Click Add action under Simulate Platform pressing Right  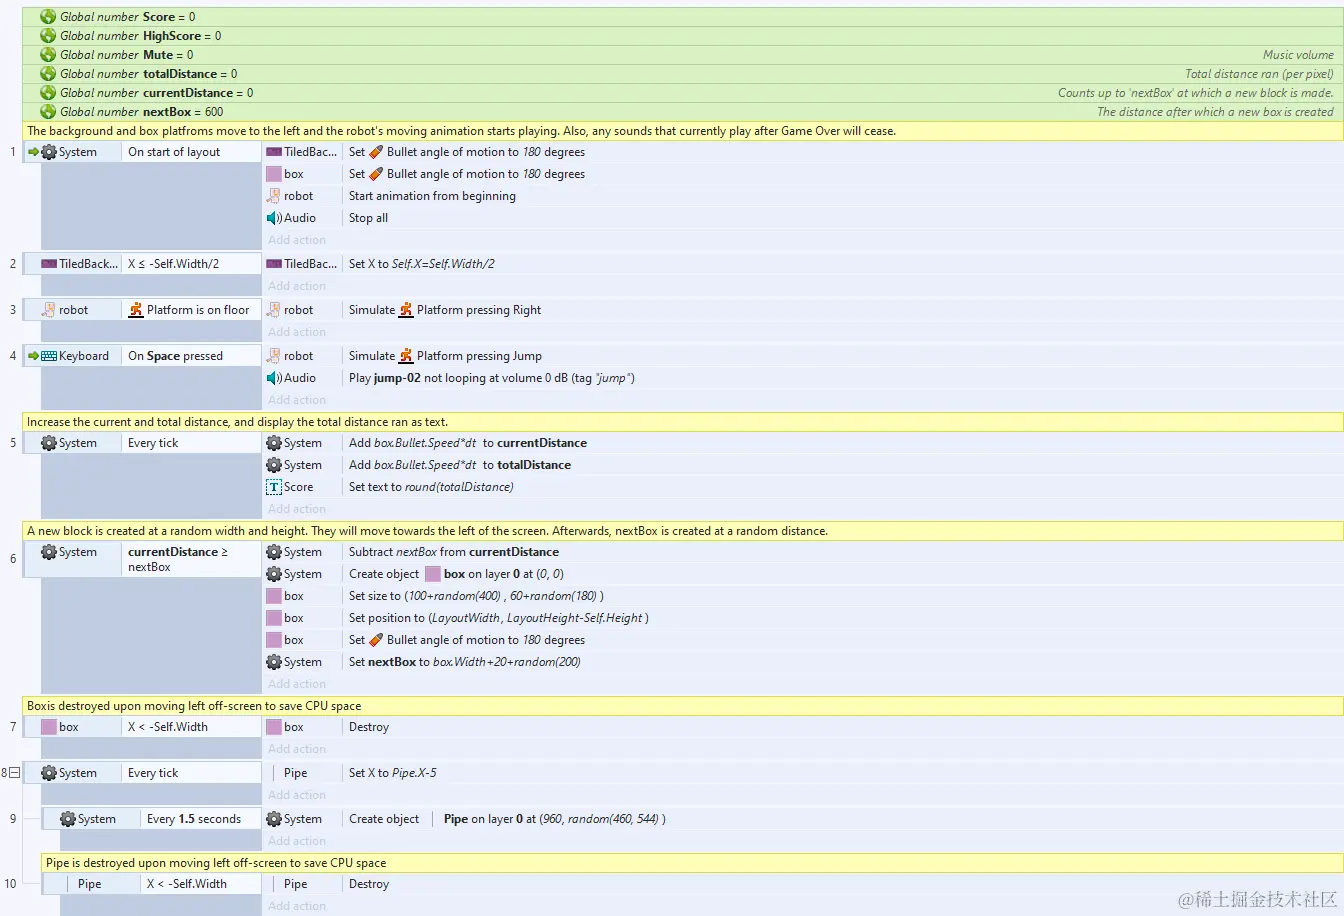[297, 332]
